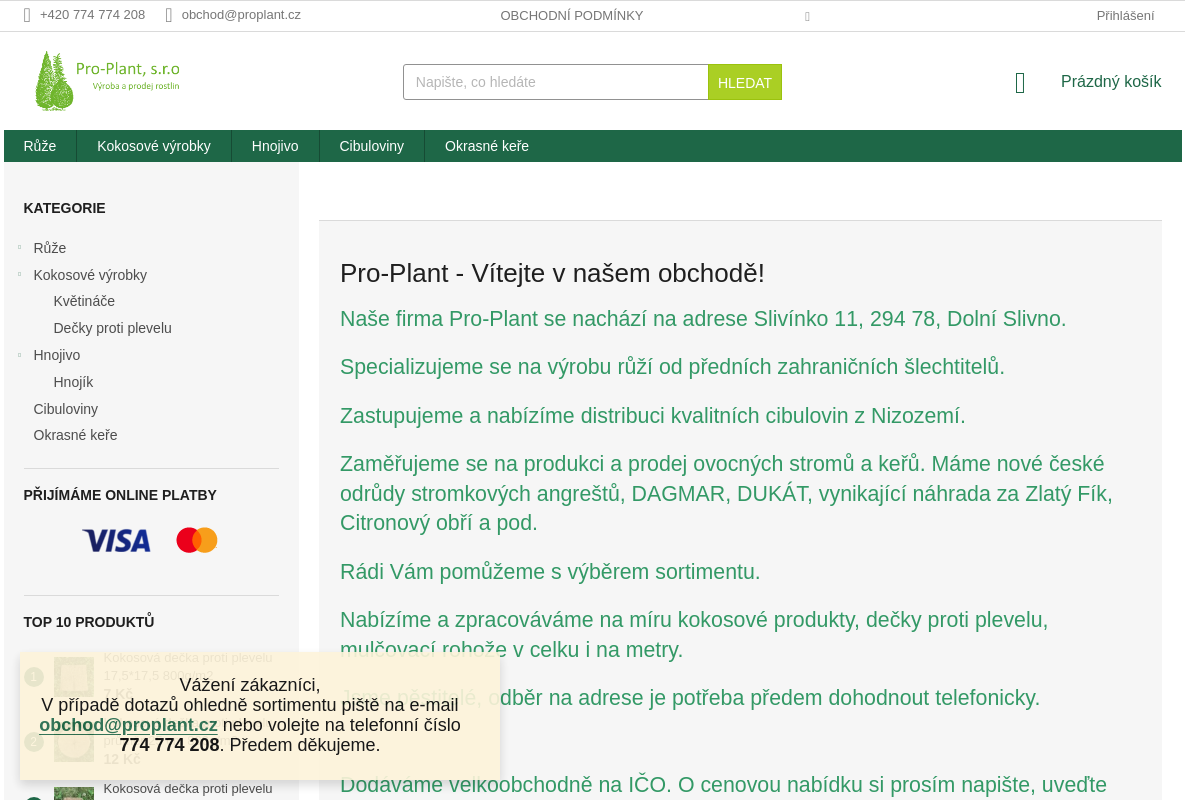Select Hnojík subcategory
Viewport: 1200px width, 800px height.
click(x=73, y=382)
